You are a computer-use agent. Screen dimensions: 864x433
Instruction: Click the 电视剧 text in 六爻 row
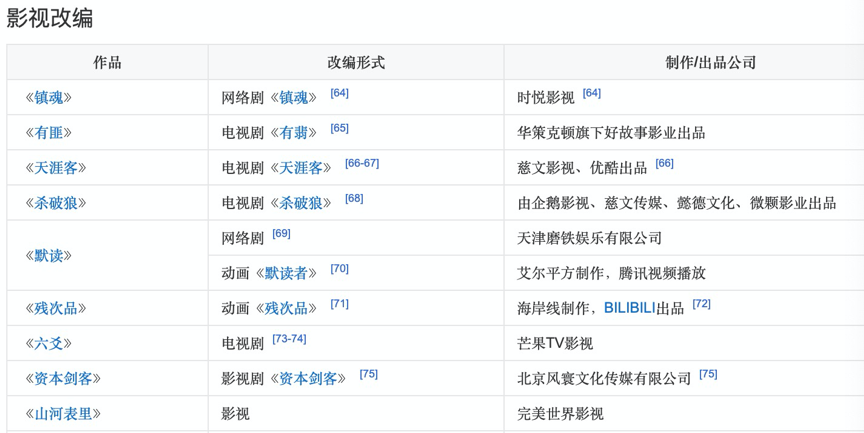[x=242, y=344]
